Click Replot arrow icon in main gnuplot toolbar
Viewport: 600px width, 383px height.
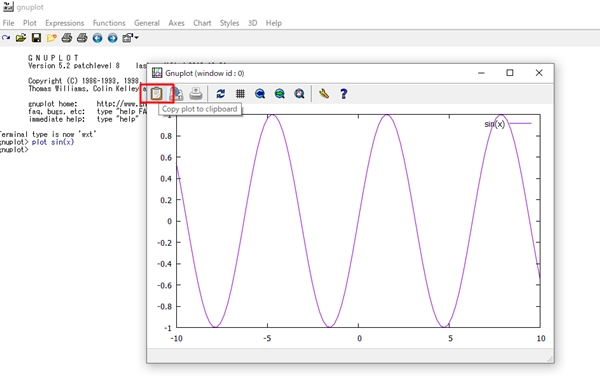[x=6, y=38]
